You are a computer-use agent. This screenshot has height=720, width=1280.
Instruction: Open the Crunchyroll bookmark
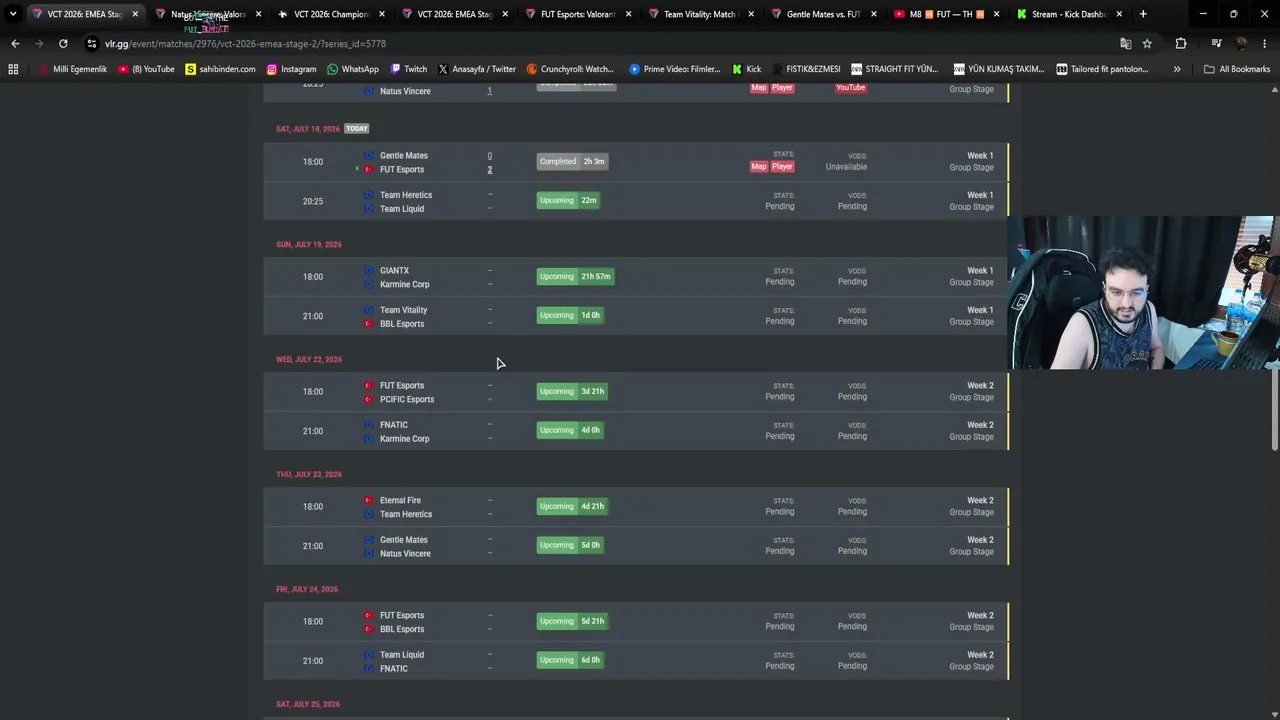coord(569,69)
